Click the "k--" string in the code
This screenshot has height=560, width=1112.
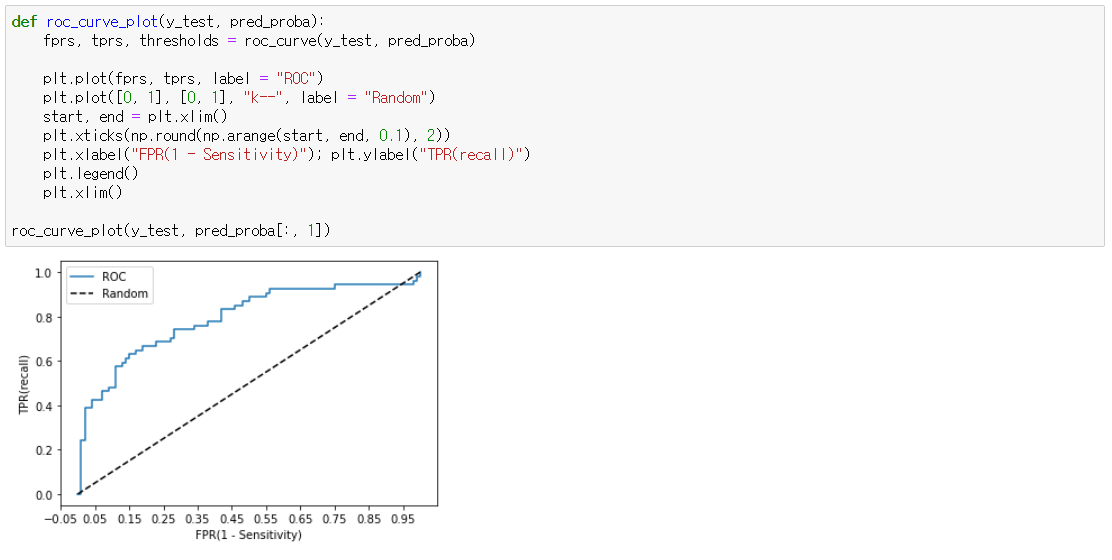[265, 98]
